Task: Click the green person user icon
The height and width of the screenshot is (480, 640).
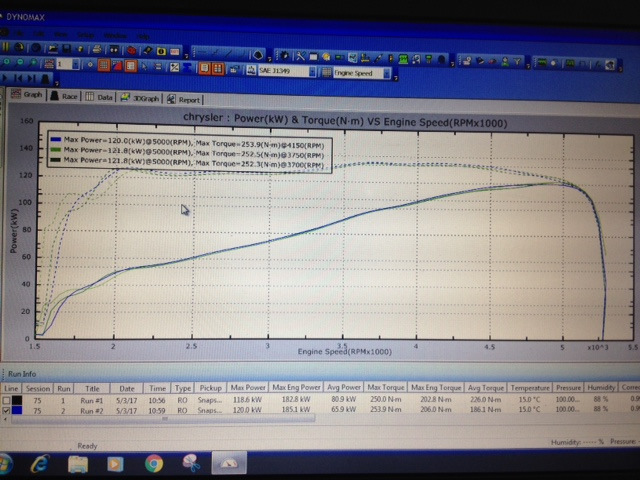Action: click(x=505, y=62)
